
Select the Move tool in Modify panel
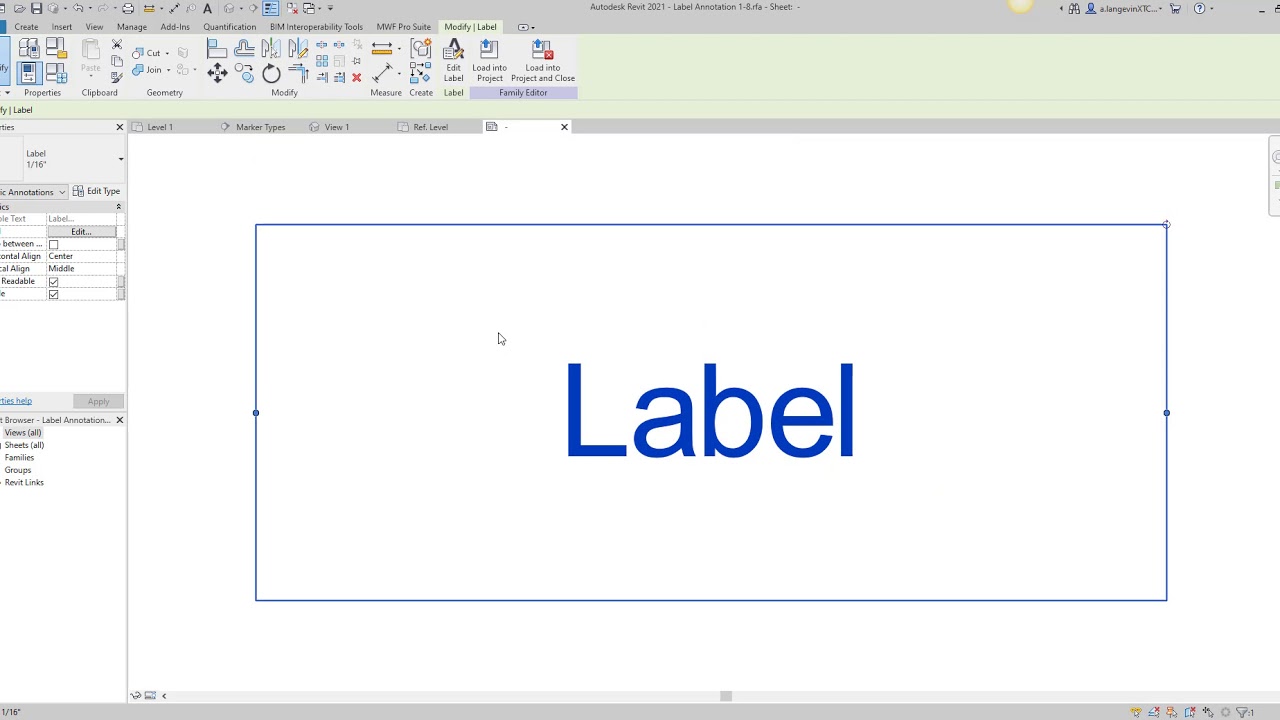(217, 73)
